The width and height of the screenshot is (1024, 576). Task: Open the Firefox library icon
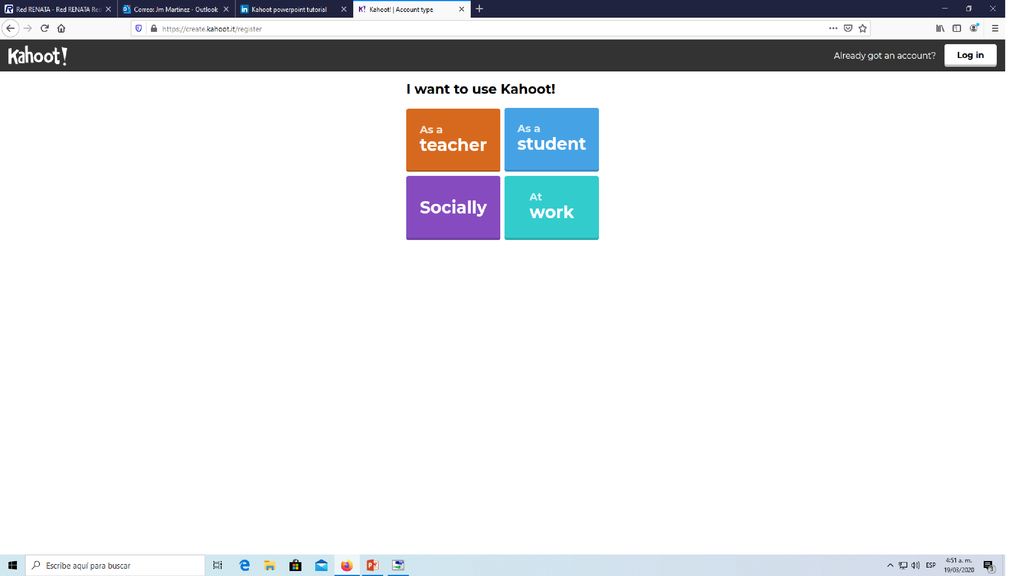(x=940, y=28)
